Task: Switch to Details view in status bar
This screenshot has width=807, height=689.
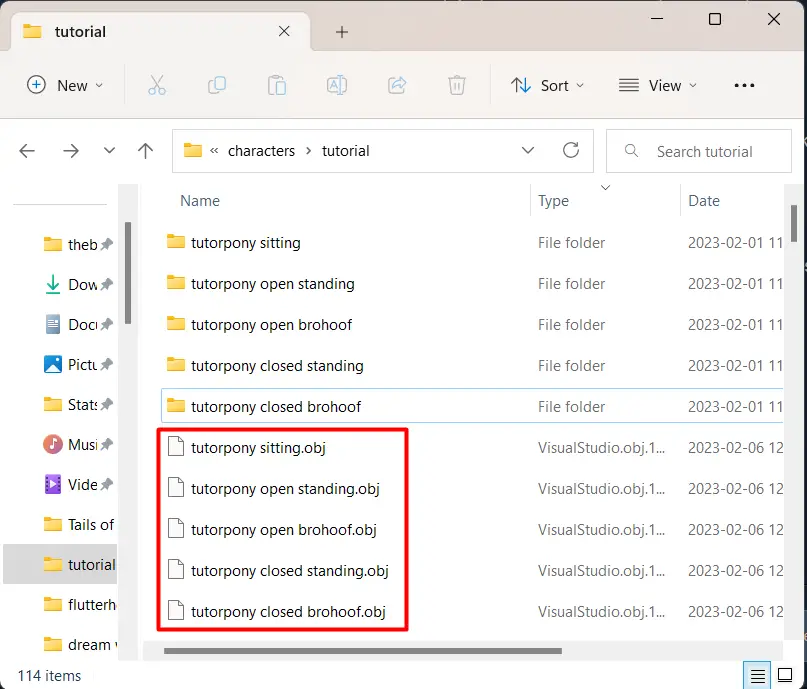Action: point(757,675)
